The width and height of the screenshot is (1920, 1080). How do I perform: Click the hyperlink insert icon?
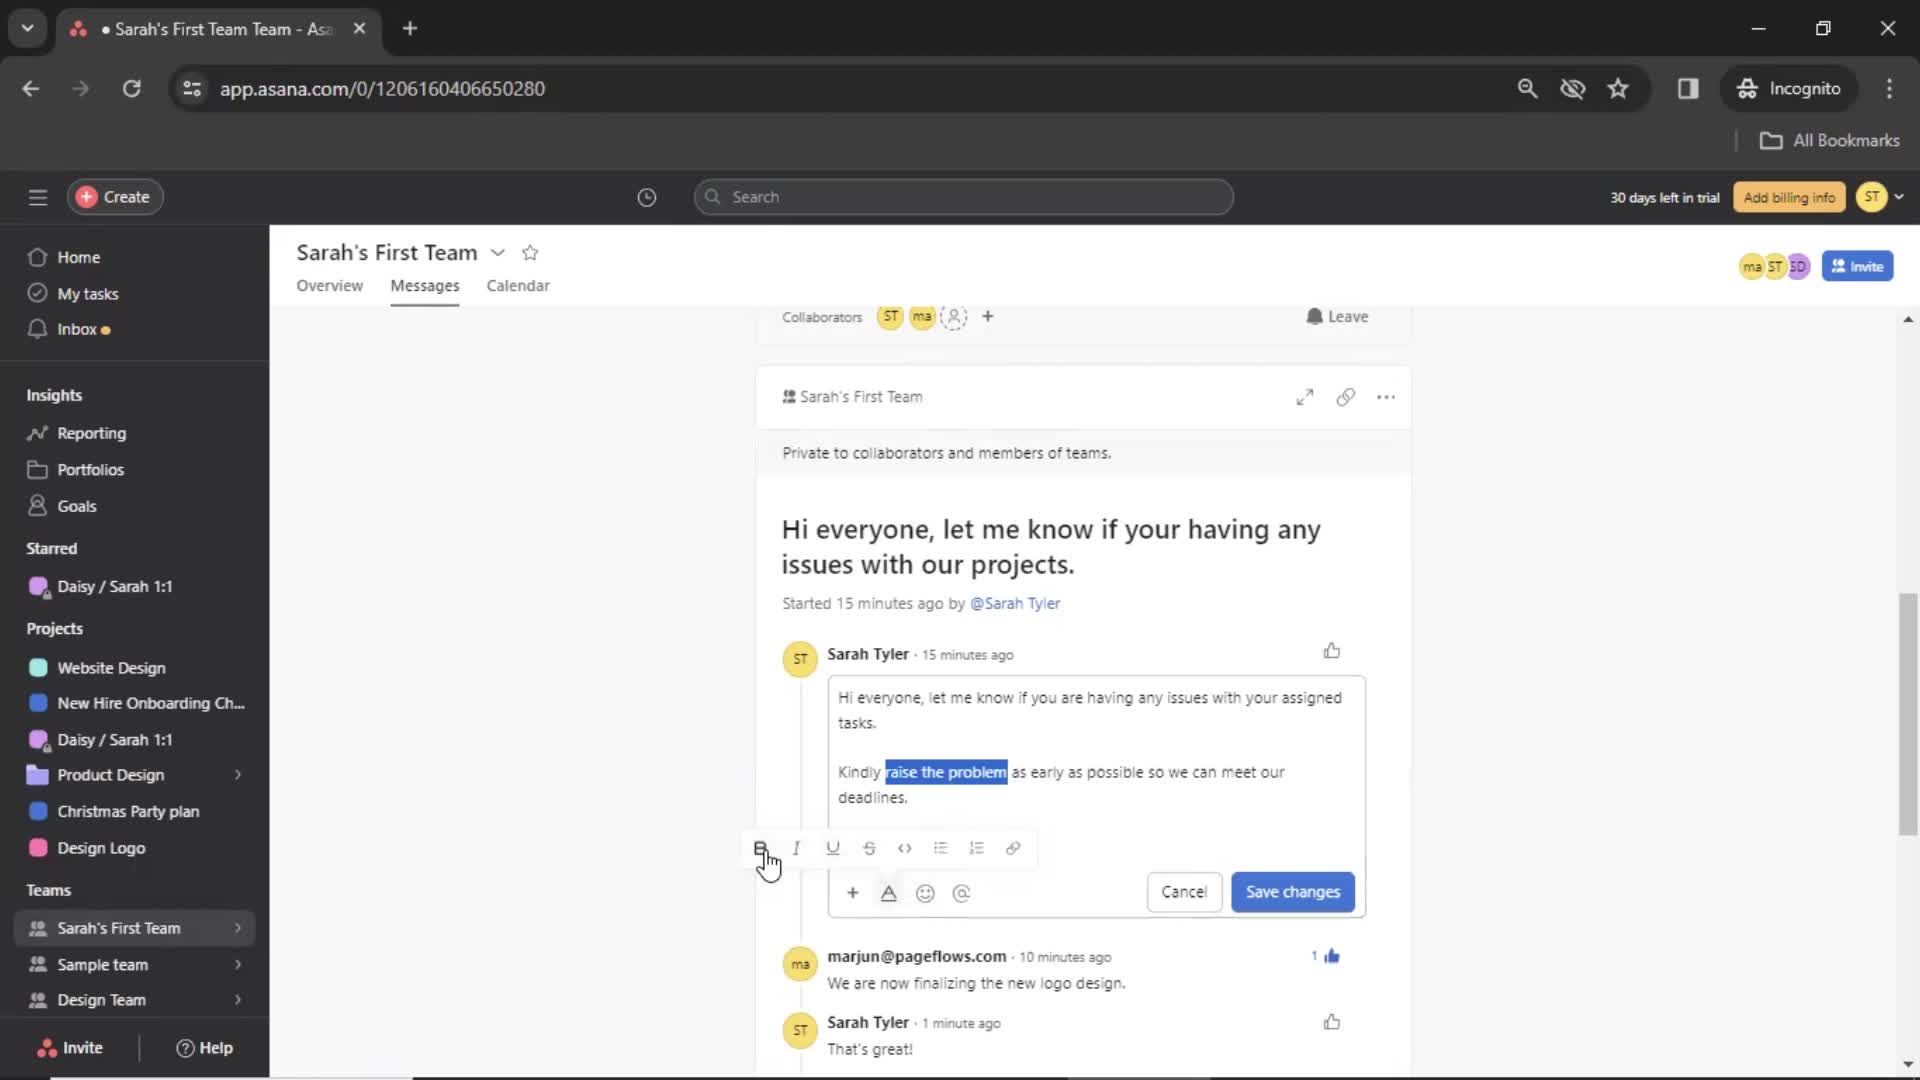(1013, 848)
